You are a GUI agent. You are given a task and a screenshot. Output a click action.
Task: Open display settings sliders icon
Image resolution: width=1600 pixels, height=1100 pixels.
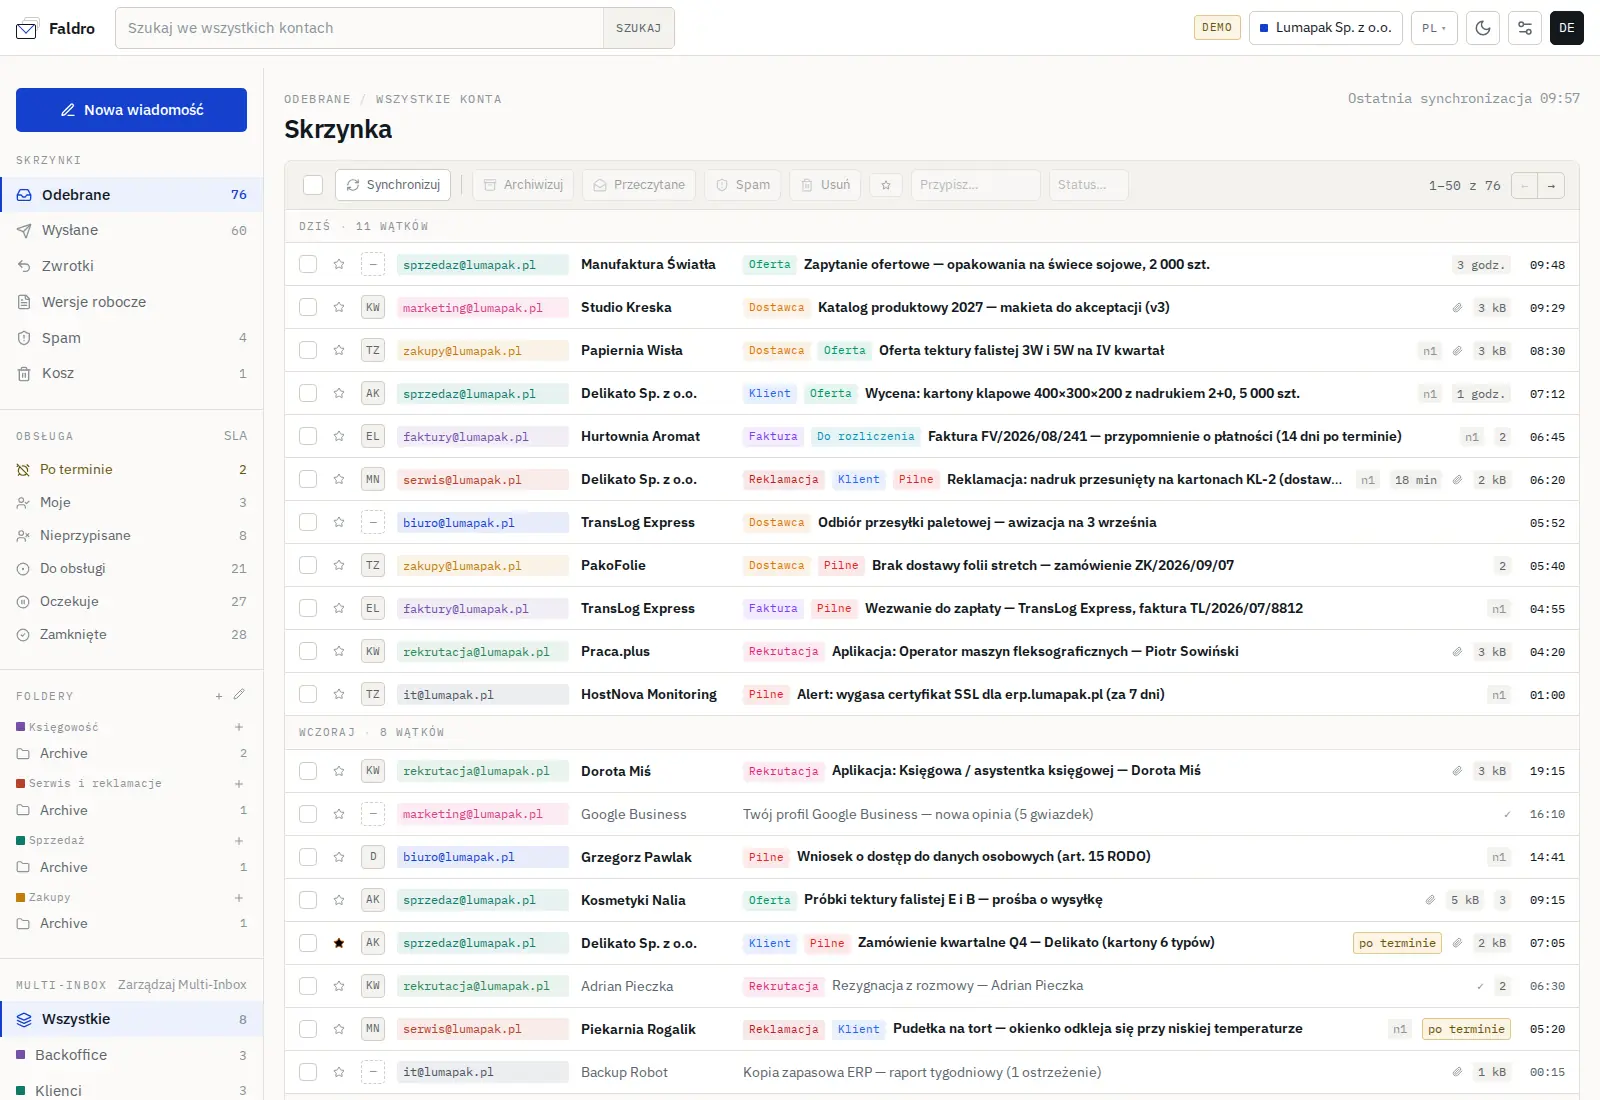[1525, 28]
